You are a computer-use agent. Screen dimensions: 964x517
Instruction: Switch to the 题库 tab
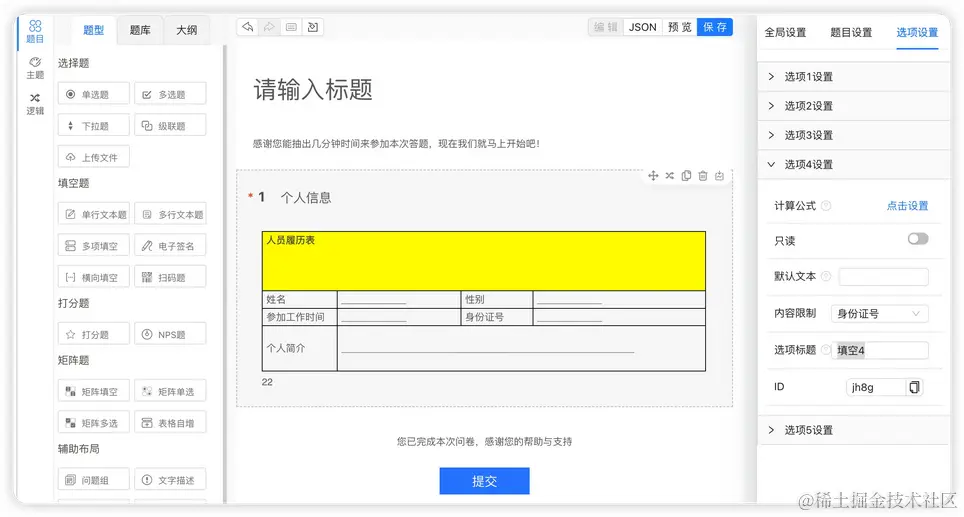click(x=140, y=30)
